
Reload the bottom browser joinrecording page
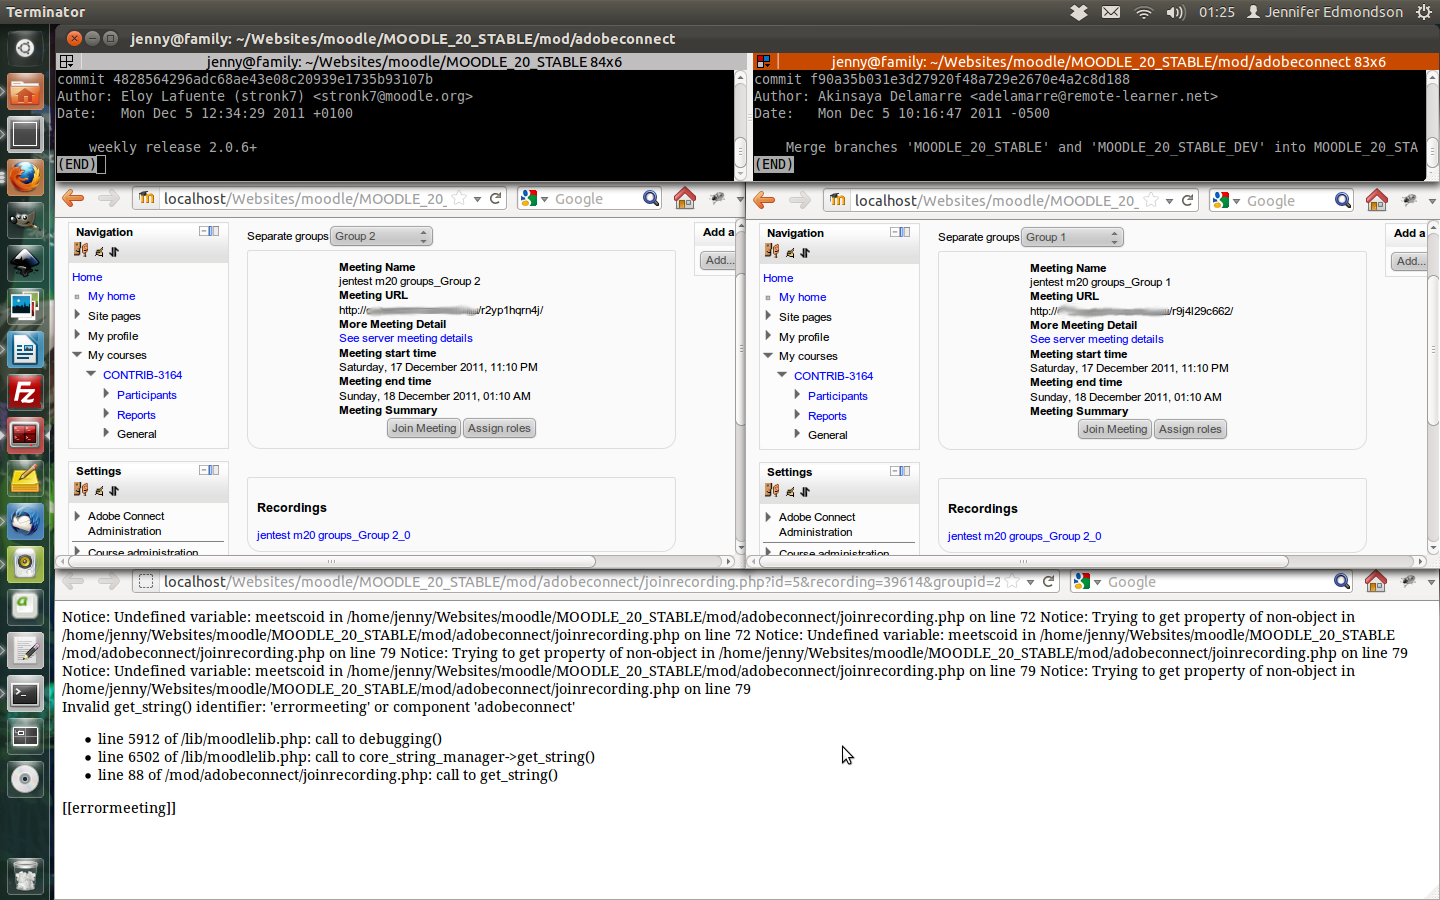click(1049, 581)
